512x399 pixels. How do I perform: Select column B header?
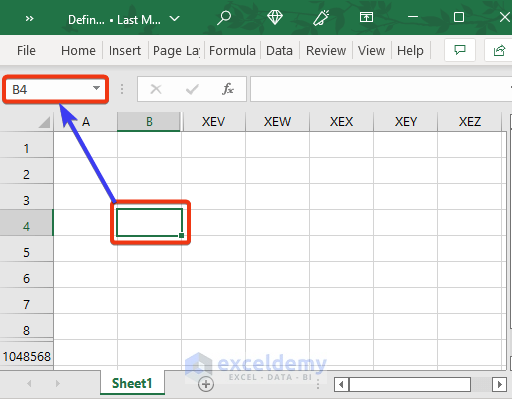click(x=149, y=122)
